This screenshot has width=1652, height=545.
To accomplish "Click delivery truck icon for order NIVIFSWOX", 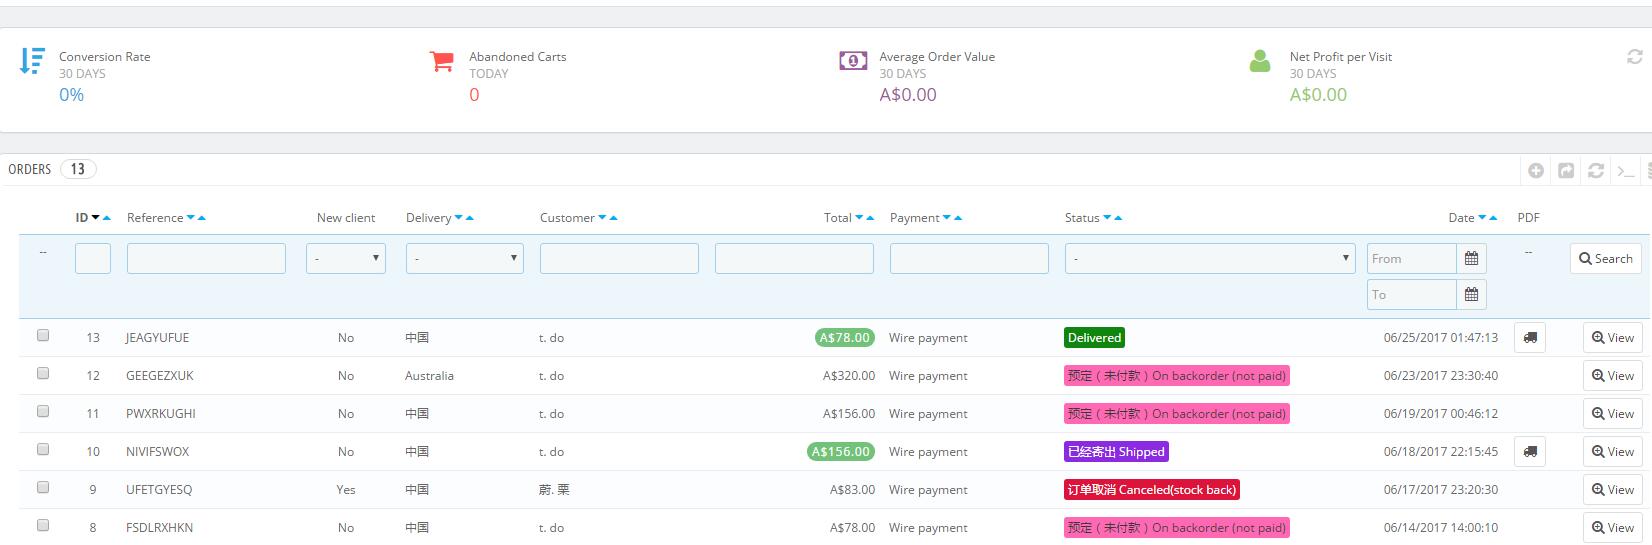I will [1530, 452].
